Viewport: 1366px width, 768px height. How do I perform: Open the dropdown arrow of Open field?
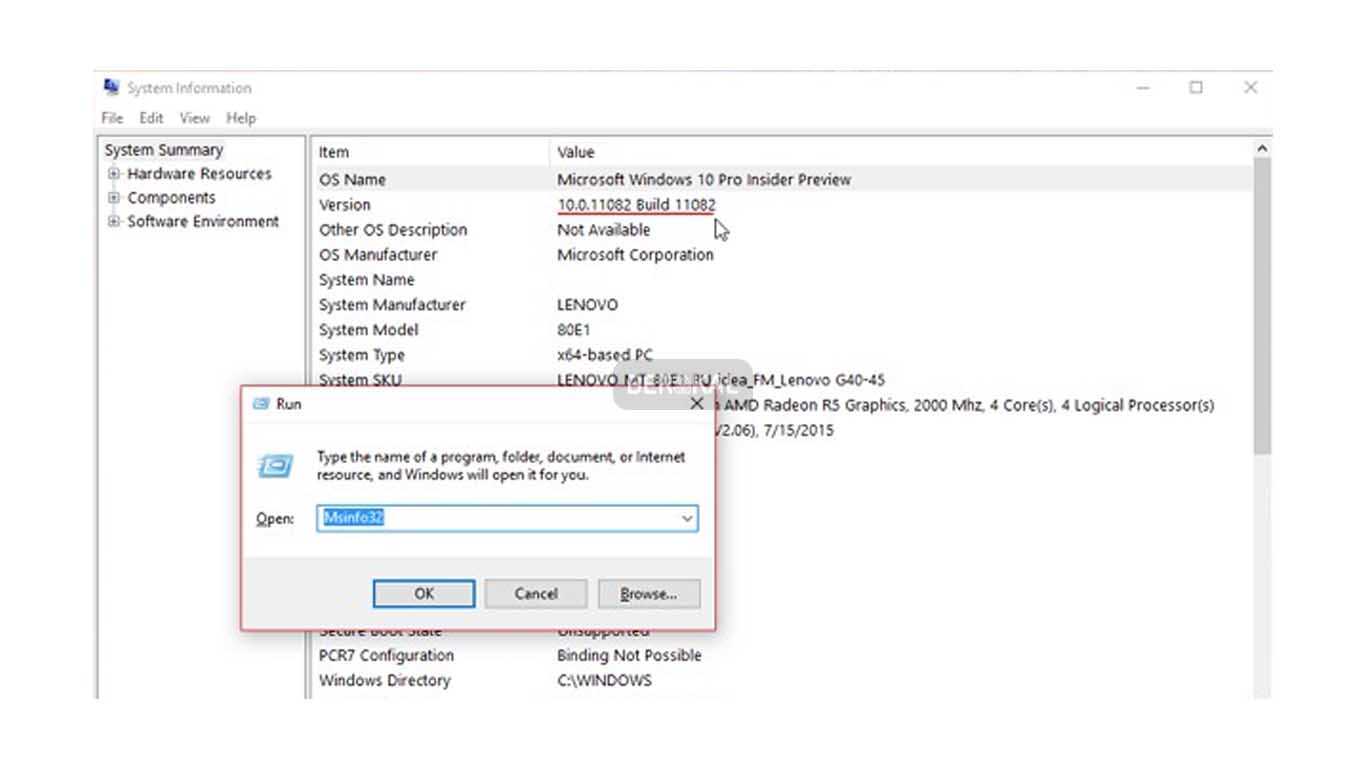(687, 518)
